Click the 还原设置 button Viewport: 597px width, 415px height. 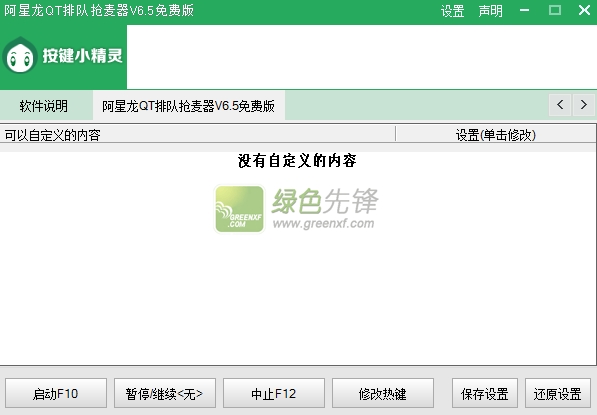coord(558,393)
